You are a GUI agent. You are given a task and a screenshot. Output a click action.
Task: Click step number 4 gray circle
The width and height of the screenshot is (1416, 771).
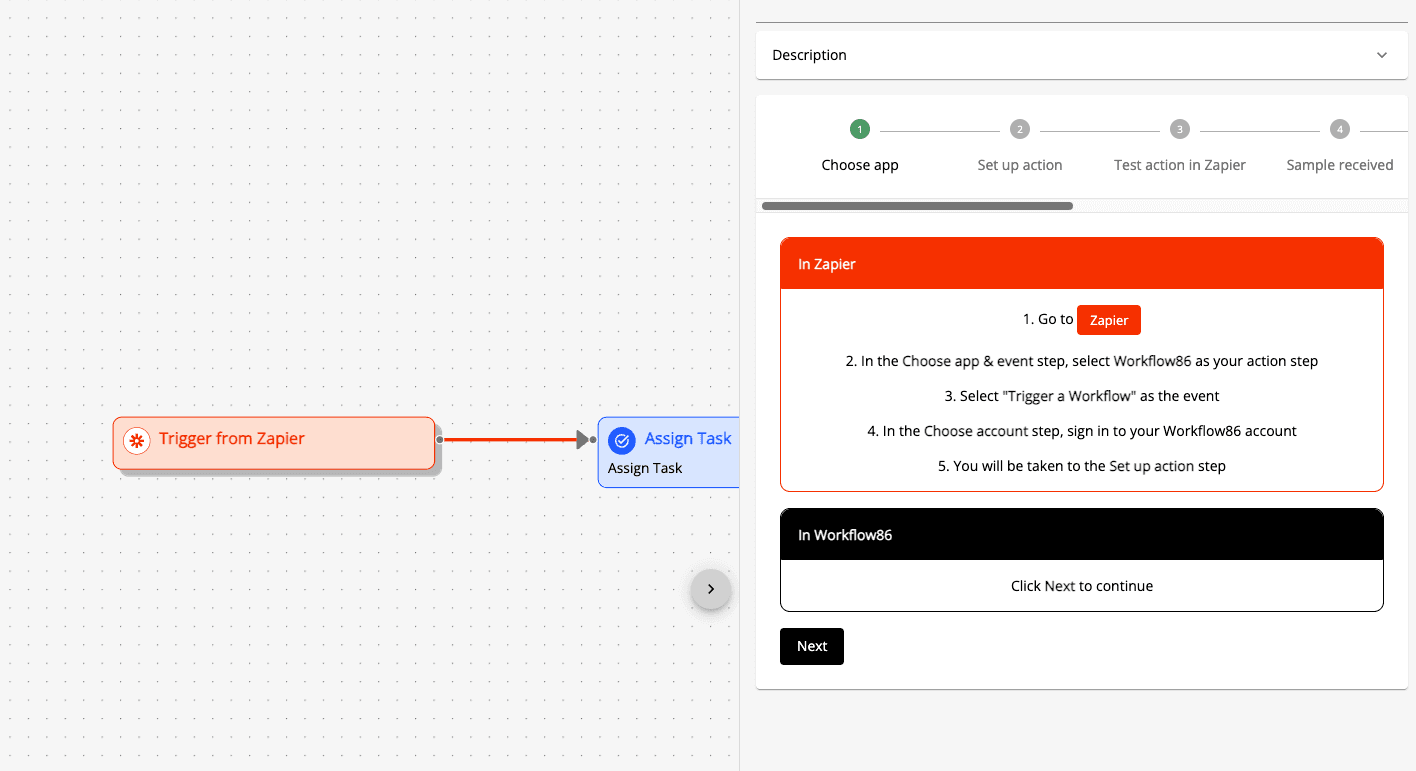point(1340,129)
